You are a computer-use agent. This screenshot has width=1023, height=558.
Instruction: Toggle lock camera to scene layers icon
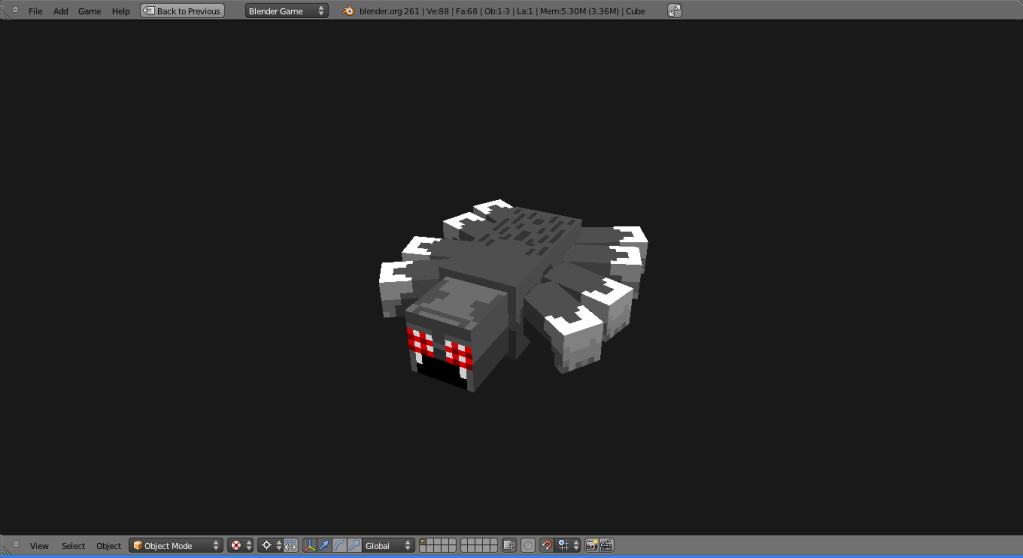[510, 546]
